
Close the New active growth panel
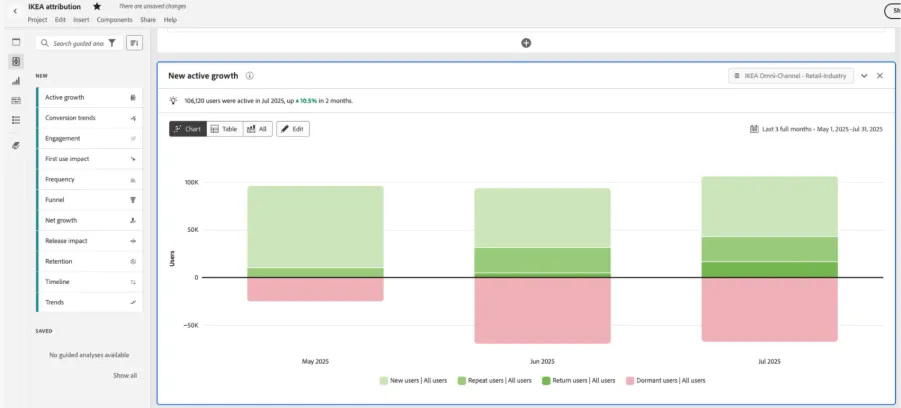coord(880,76)
